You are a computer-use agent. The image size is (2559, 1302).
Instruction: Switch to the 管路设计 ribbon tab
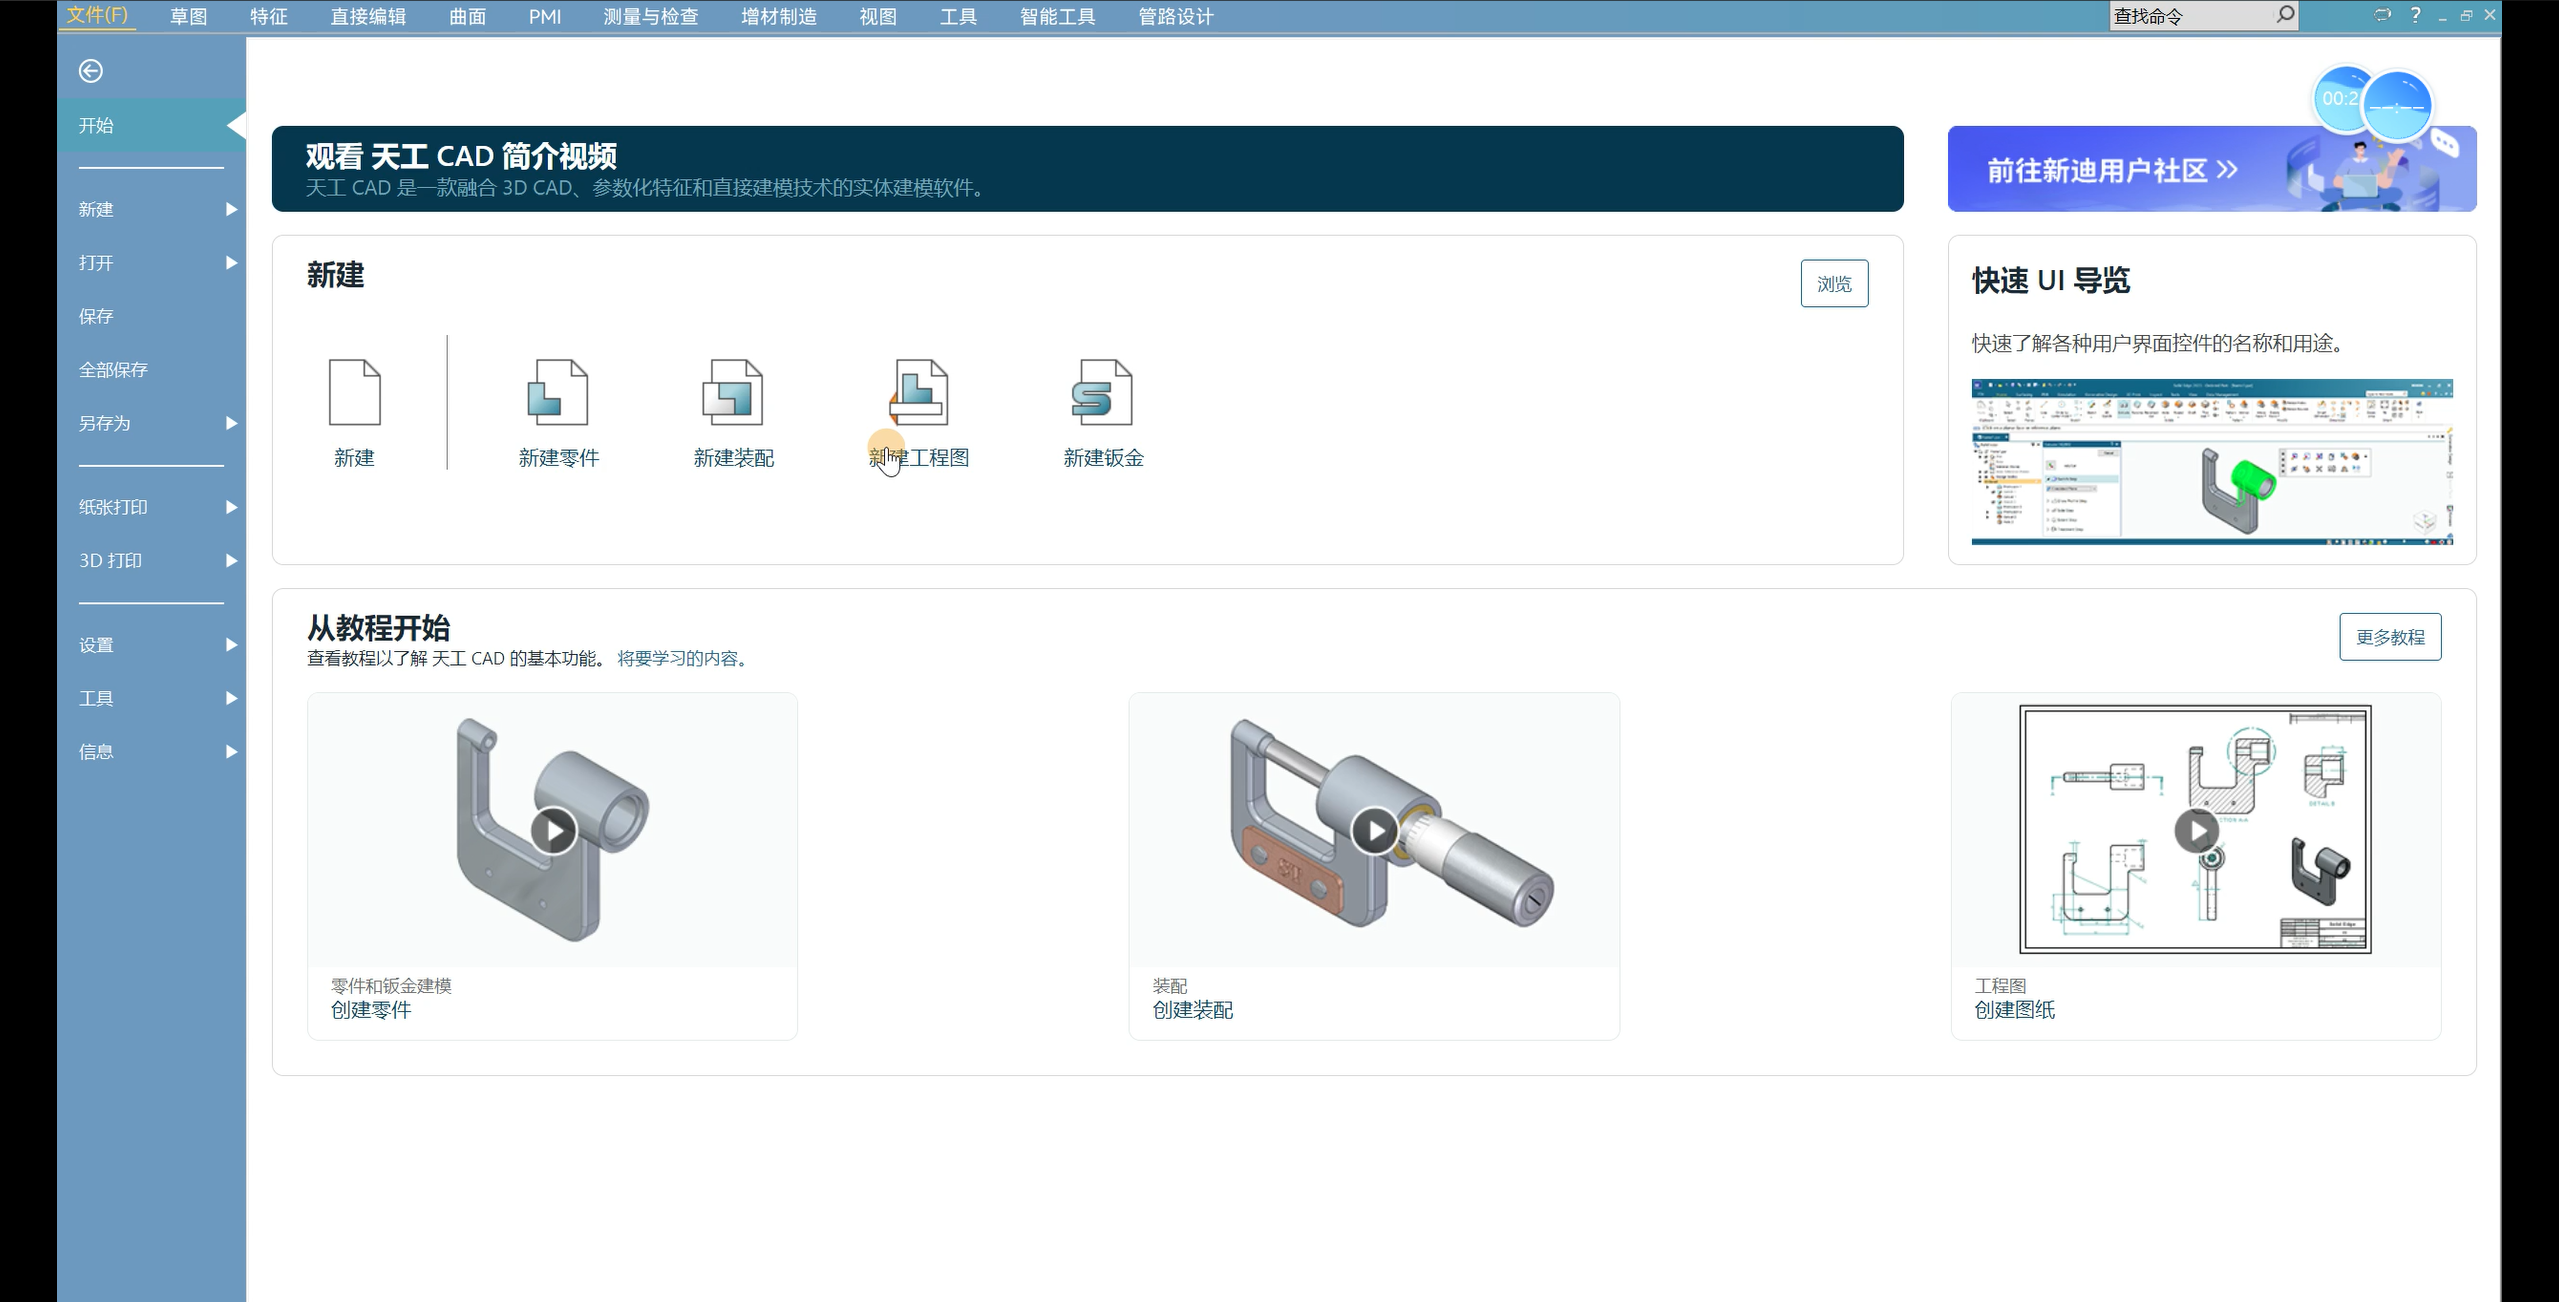click(x=1175, y=16)
